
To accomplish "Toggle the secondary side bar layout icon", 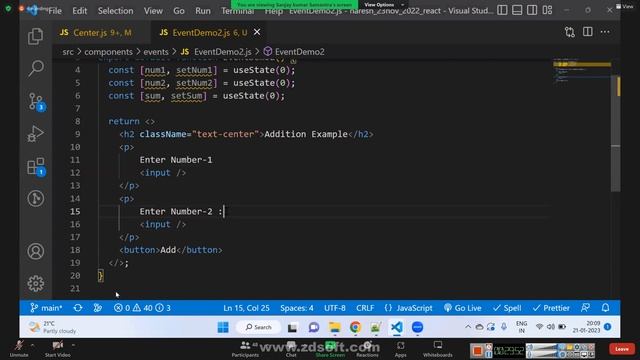I will [x=532, y=10].
